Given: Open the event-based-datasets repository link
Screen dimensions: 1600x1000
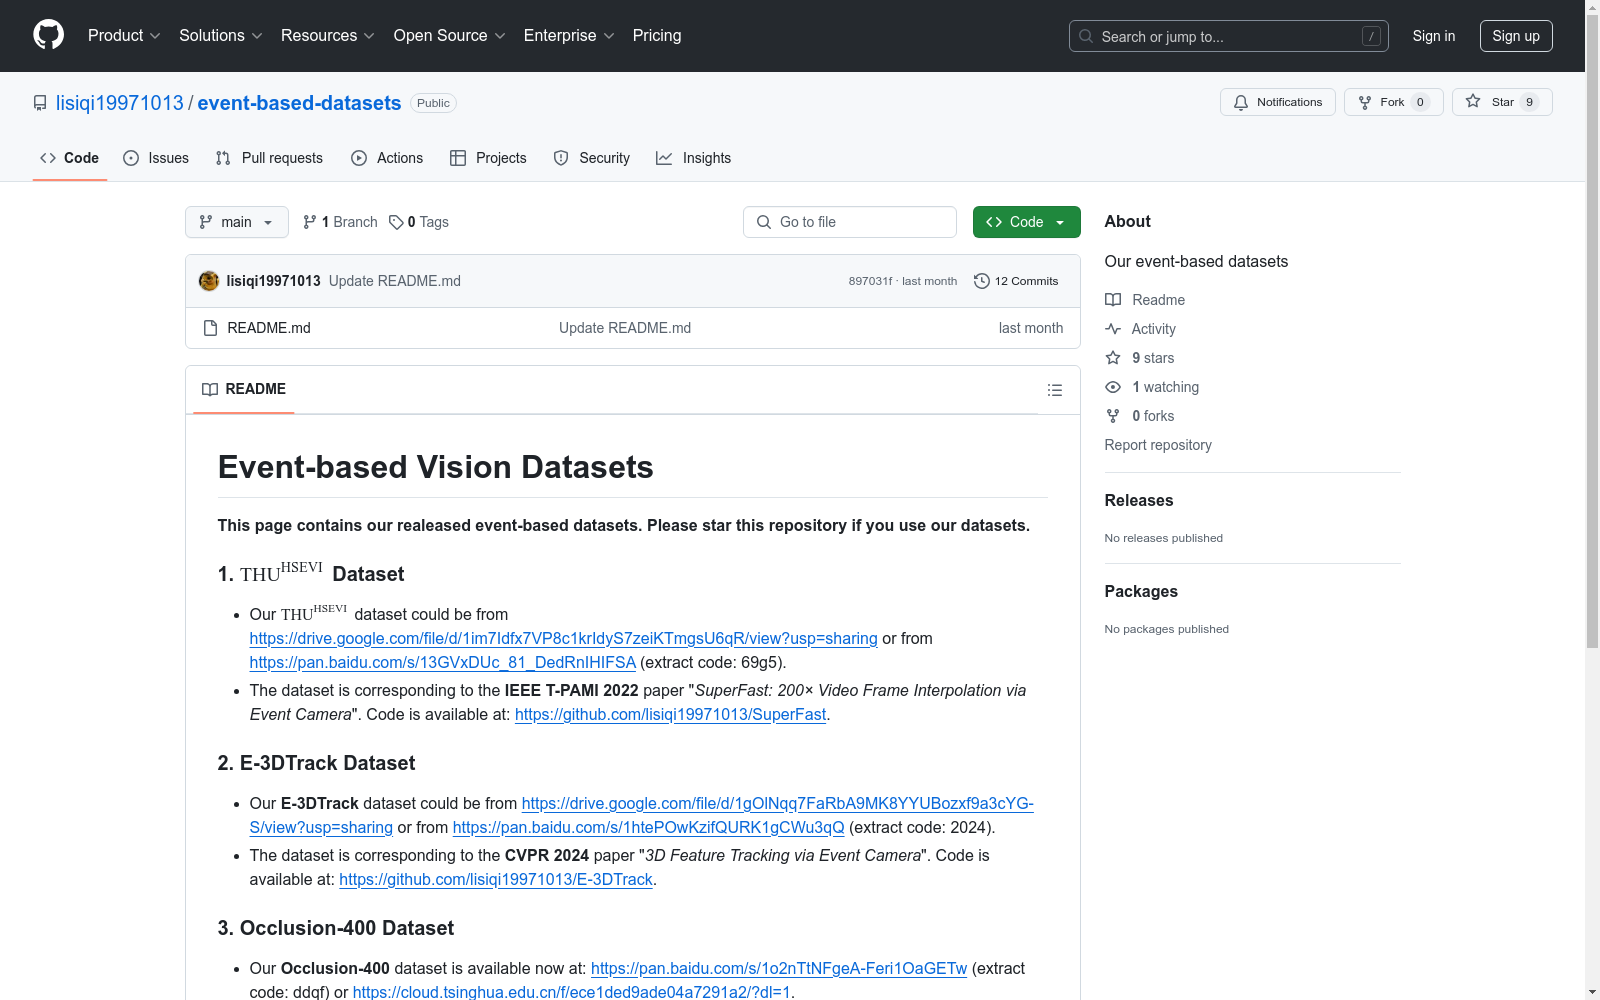Looking at the screenshot, I should [299, 103].
